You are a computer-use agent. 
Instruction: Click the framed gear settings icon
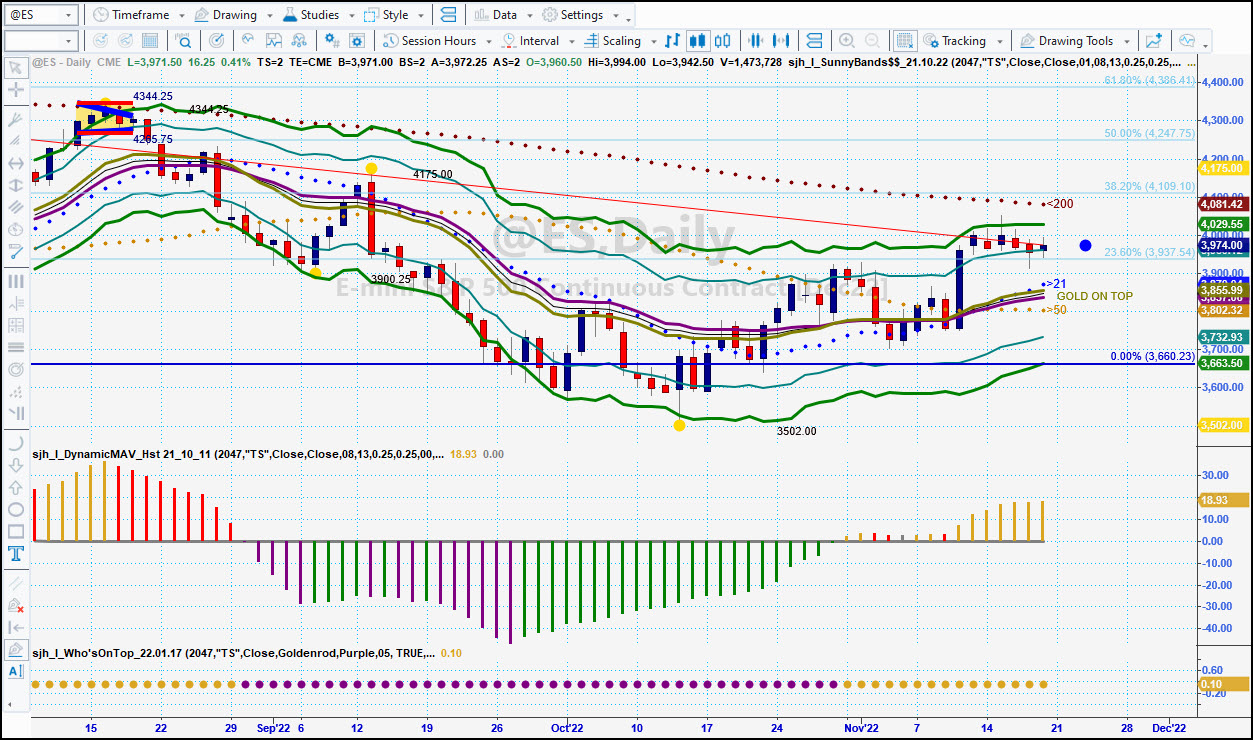[358, 41]
